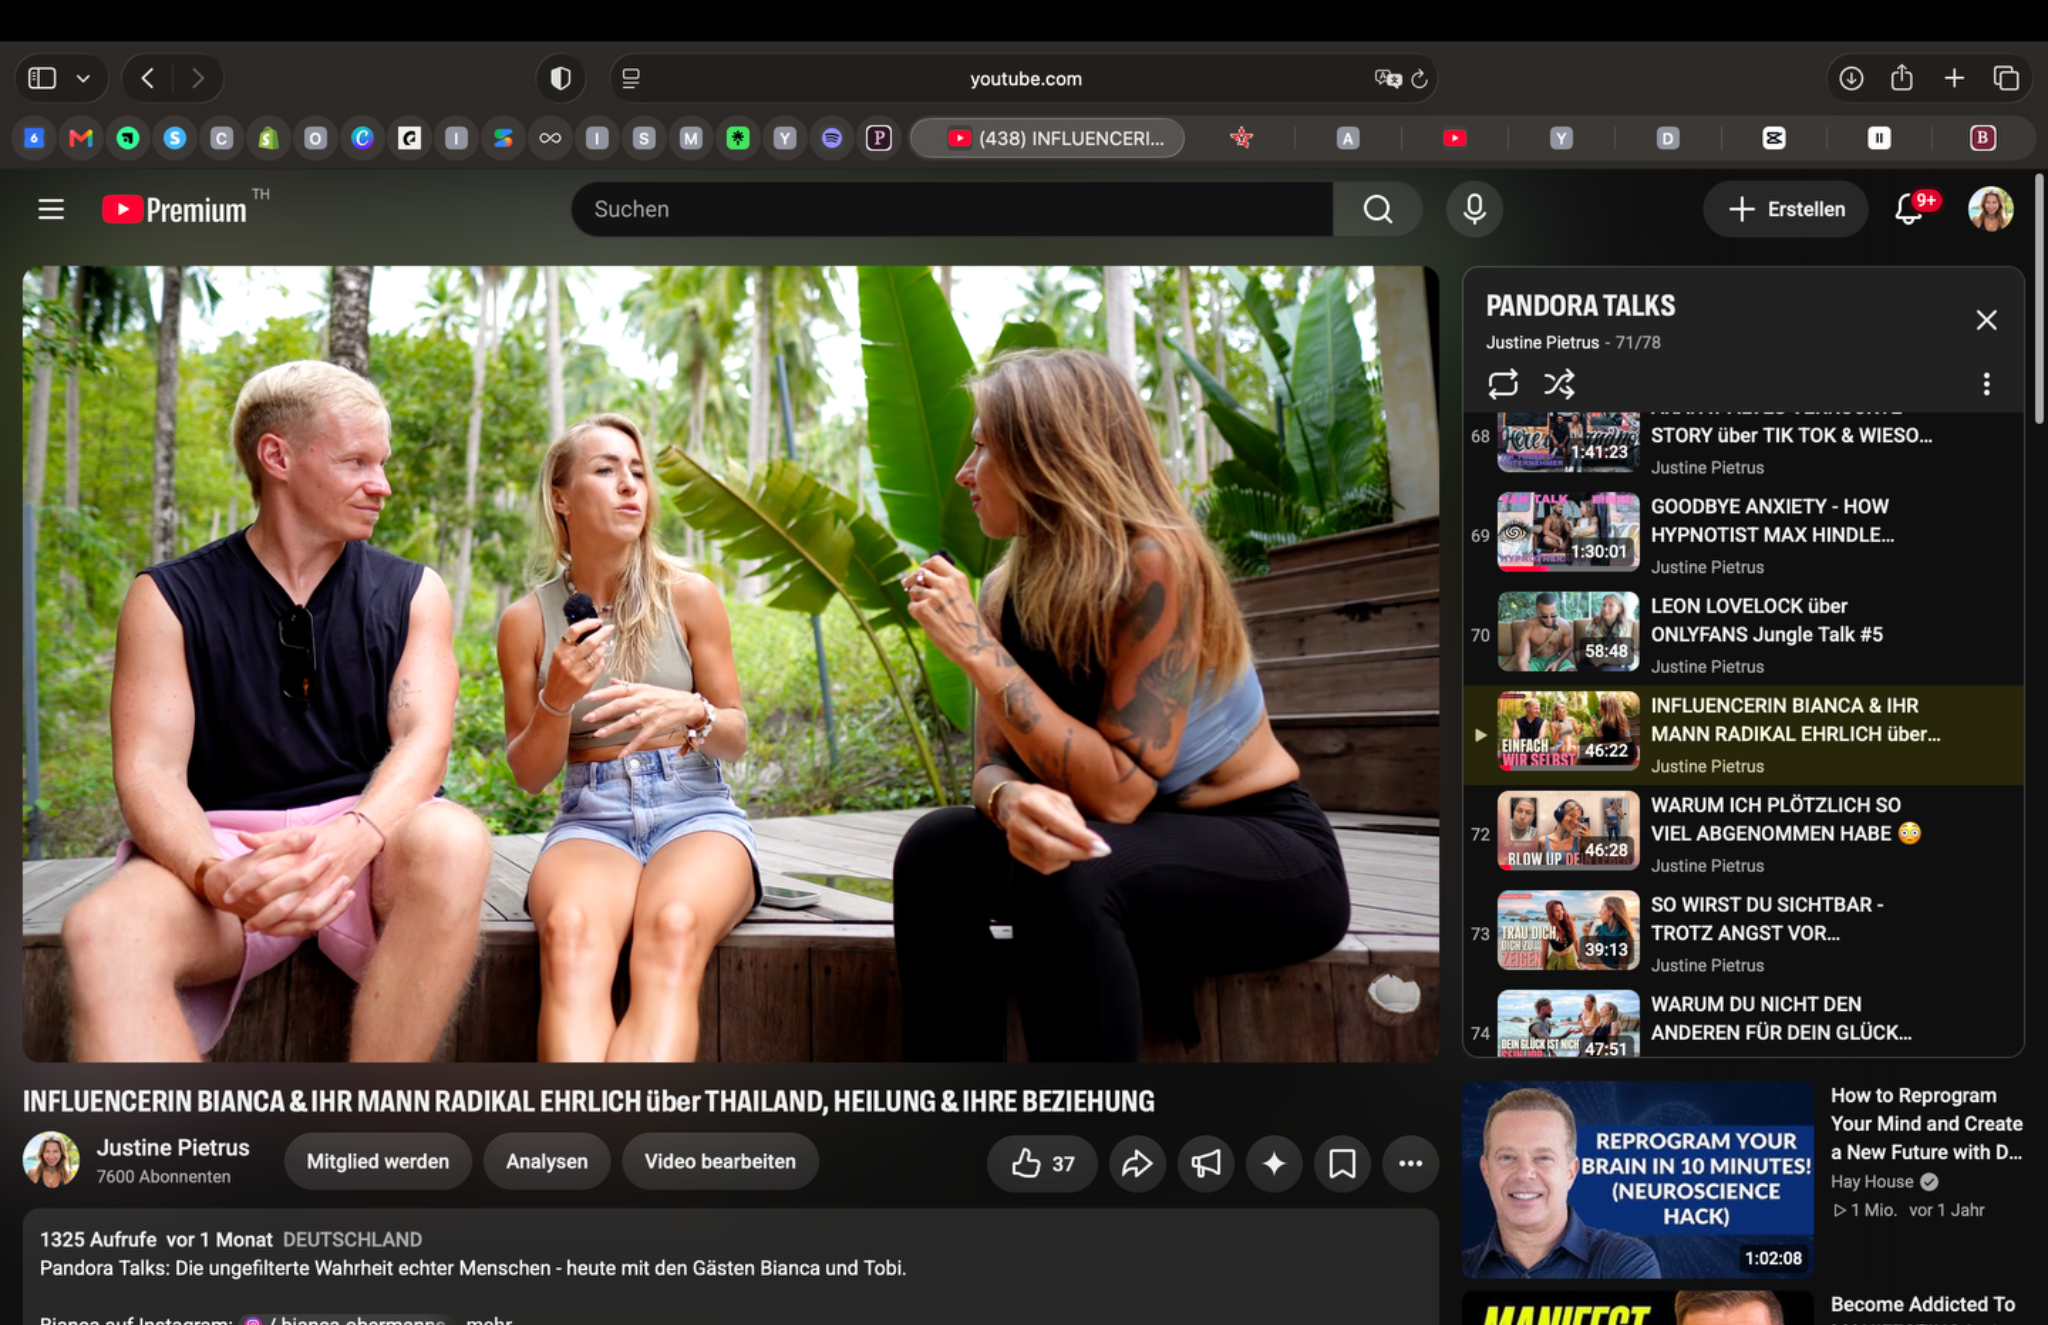Share the video via arrow icon
Image resolution: width=2048 pixels, height=1325 pixels.
1137,1163
